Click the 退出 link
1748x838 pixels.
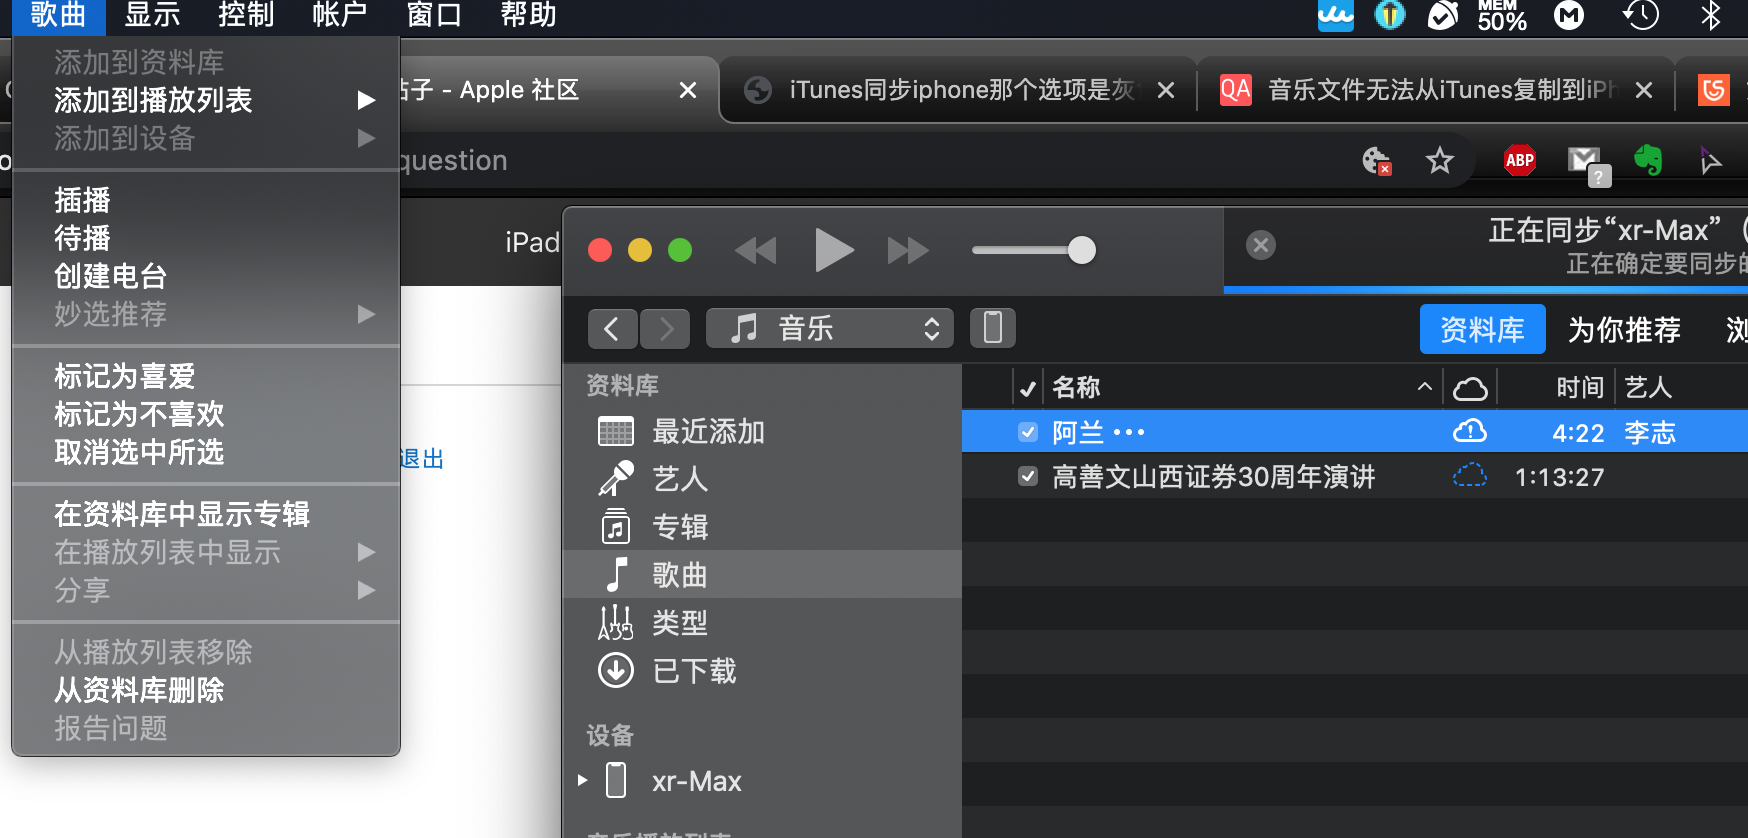[421, 459]
